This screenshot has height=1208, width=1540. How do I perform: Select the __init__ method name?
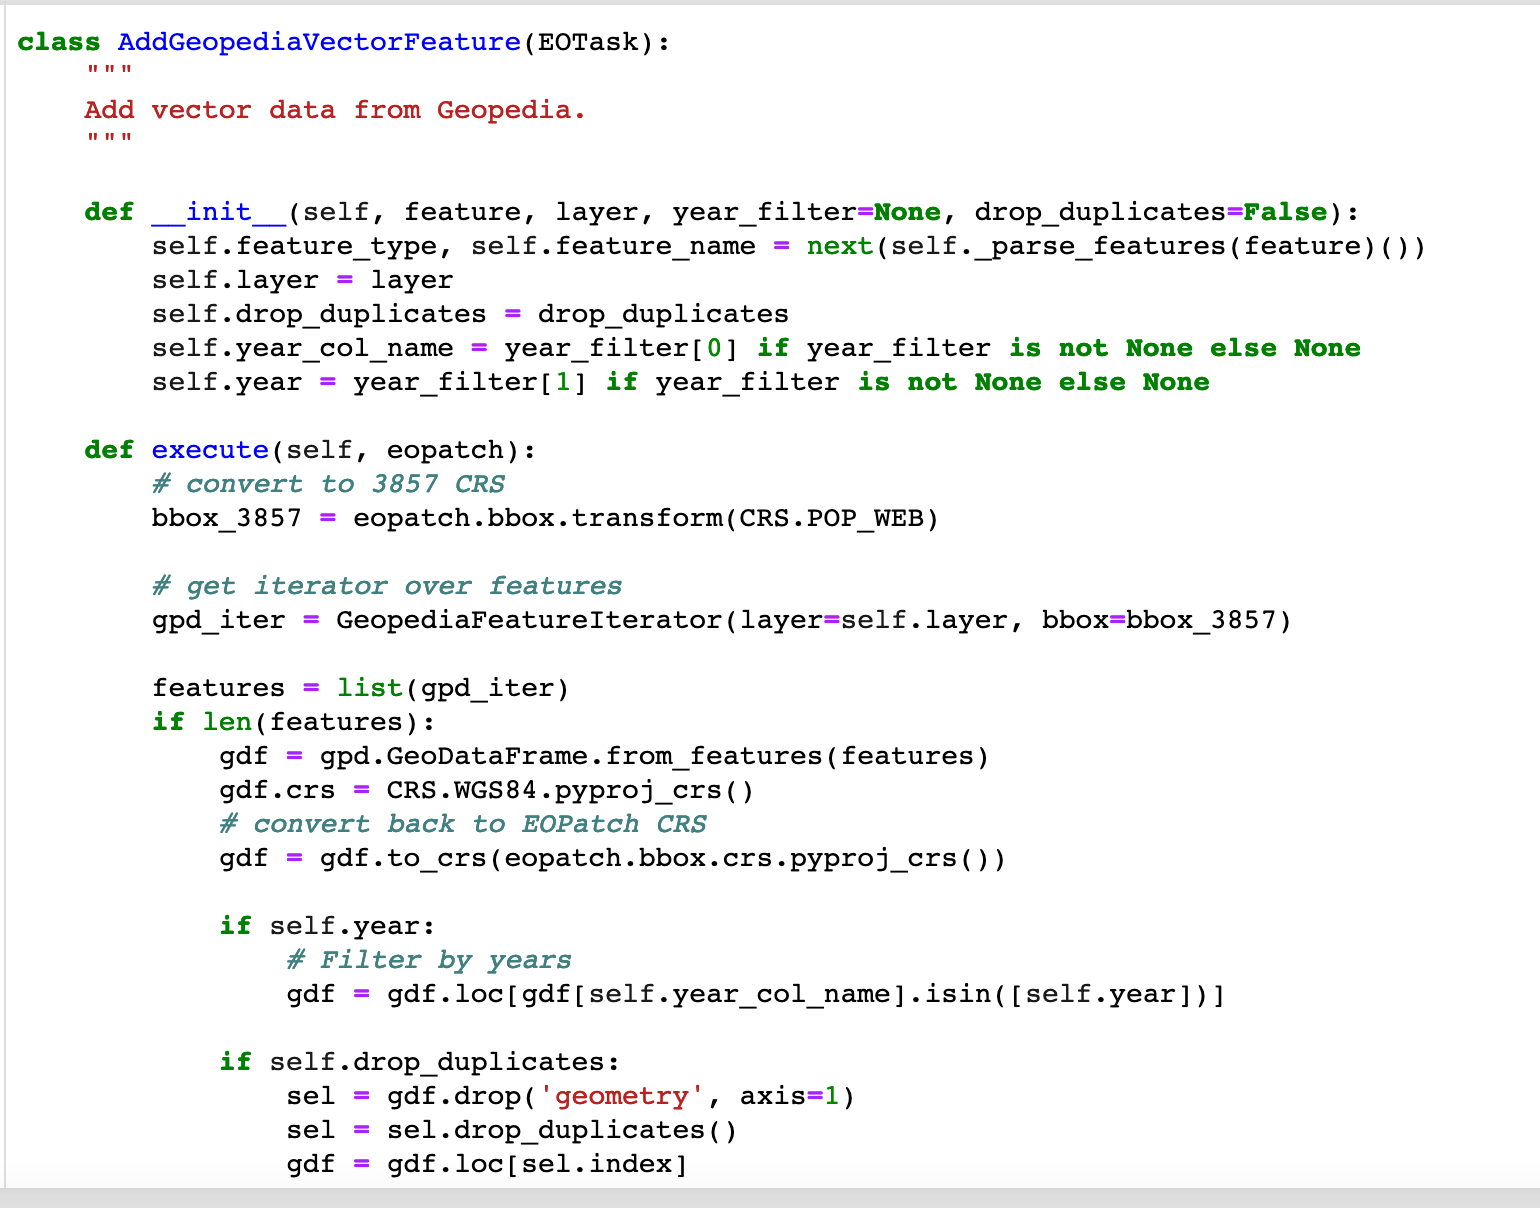(218, 211)
